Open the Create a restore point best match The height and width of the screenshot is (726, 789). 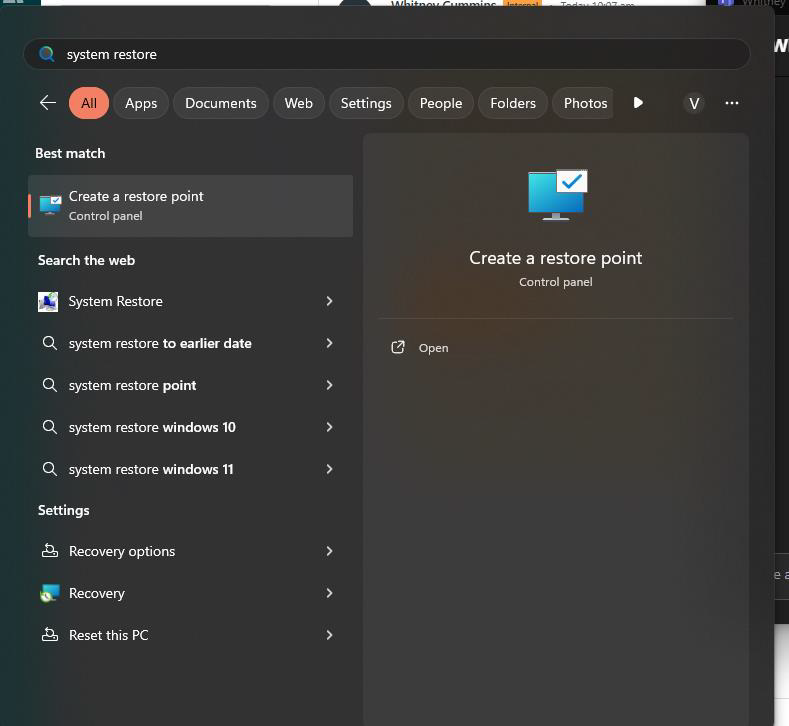click(190, 206)
